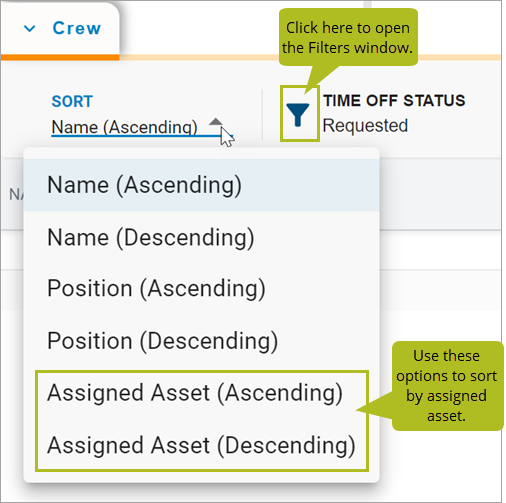Click the blank row beside the dropdown list

(x=440, y=290)
